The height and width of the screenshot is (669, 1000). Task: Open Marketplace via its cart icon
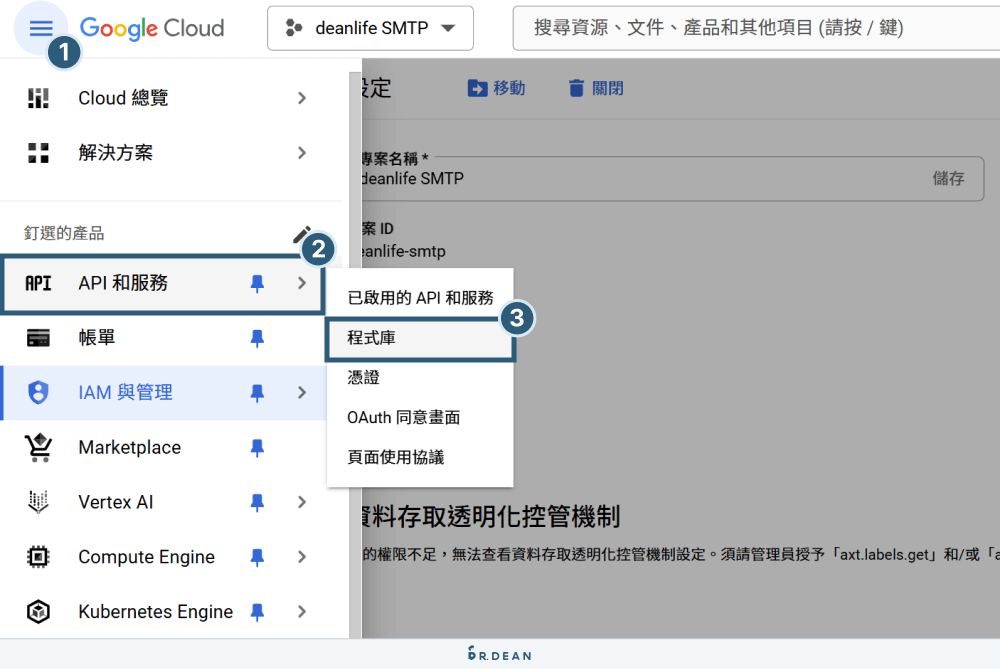[x=38, y=447]
